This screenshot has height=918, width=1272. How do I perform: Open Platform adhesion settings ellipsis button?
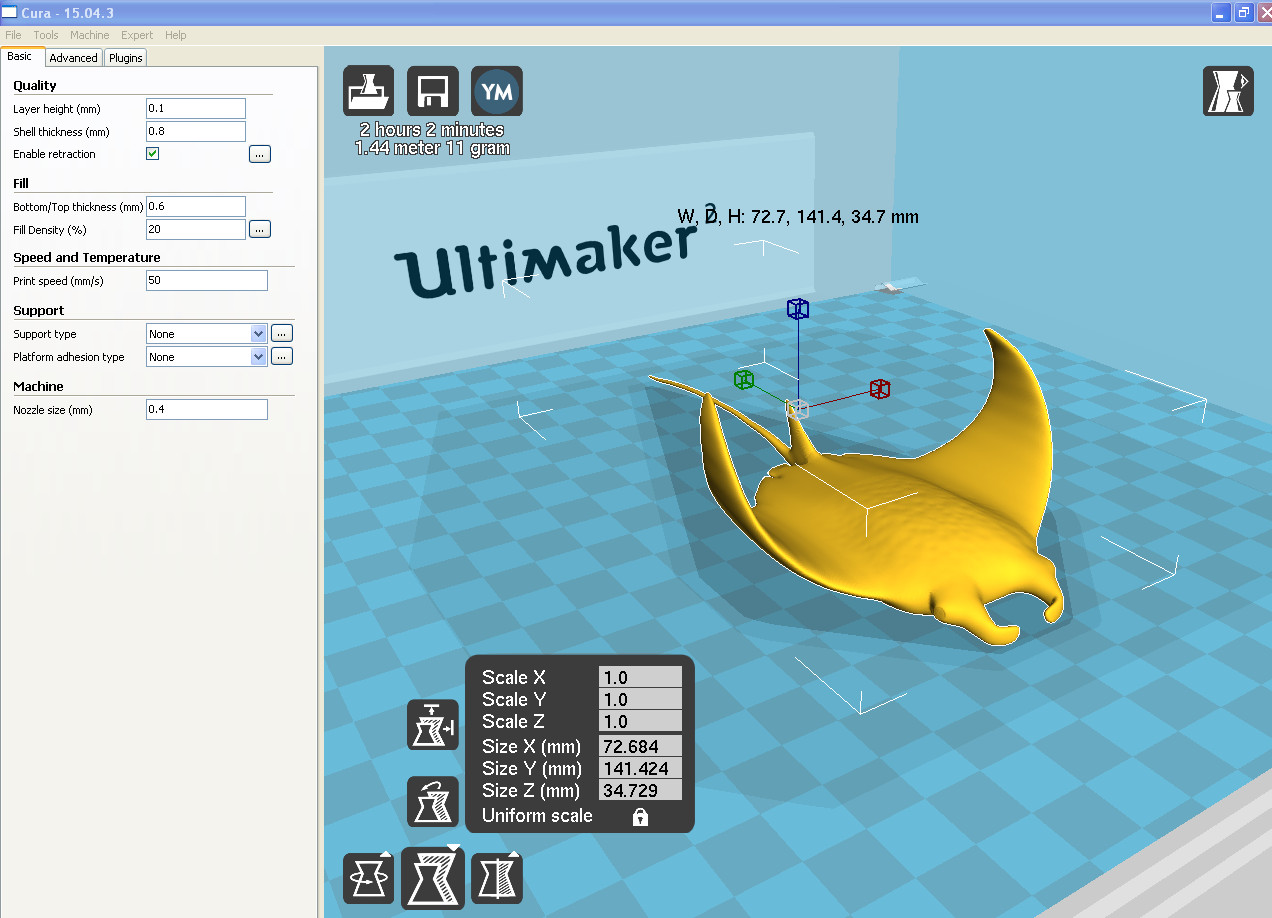[282, 356]
